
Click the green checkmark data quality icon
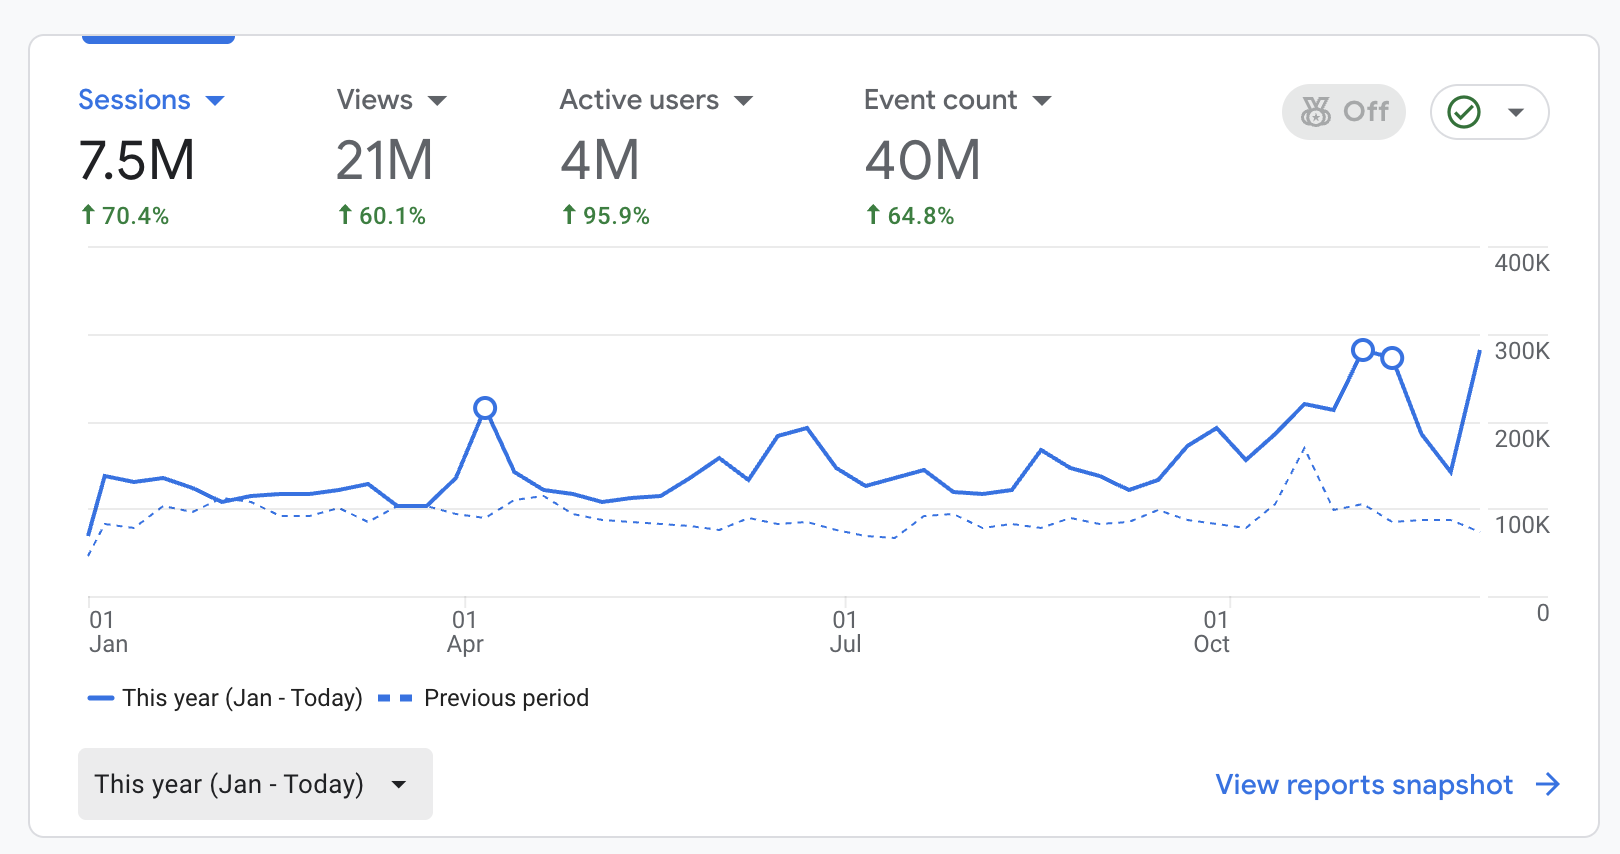click(1464, 112)
